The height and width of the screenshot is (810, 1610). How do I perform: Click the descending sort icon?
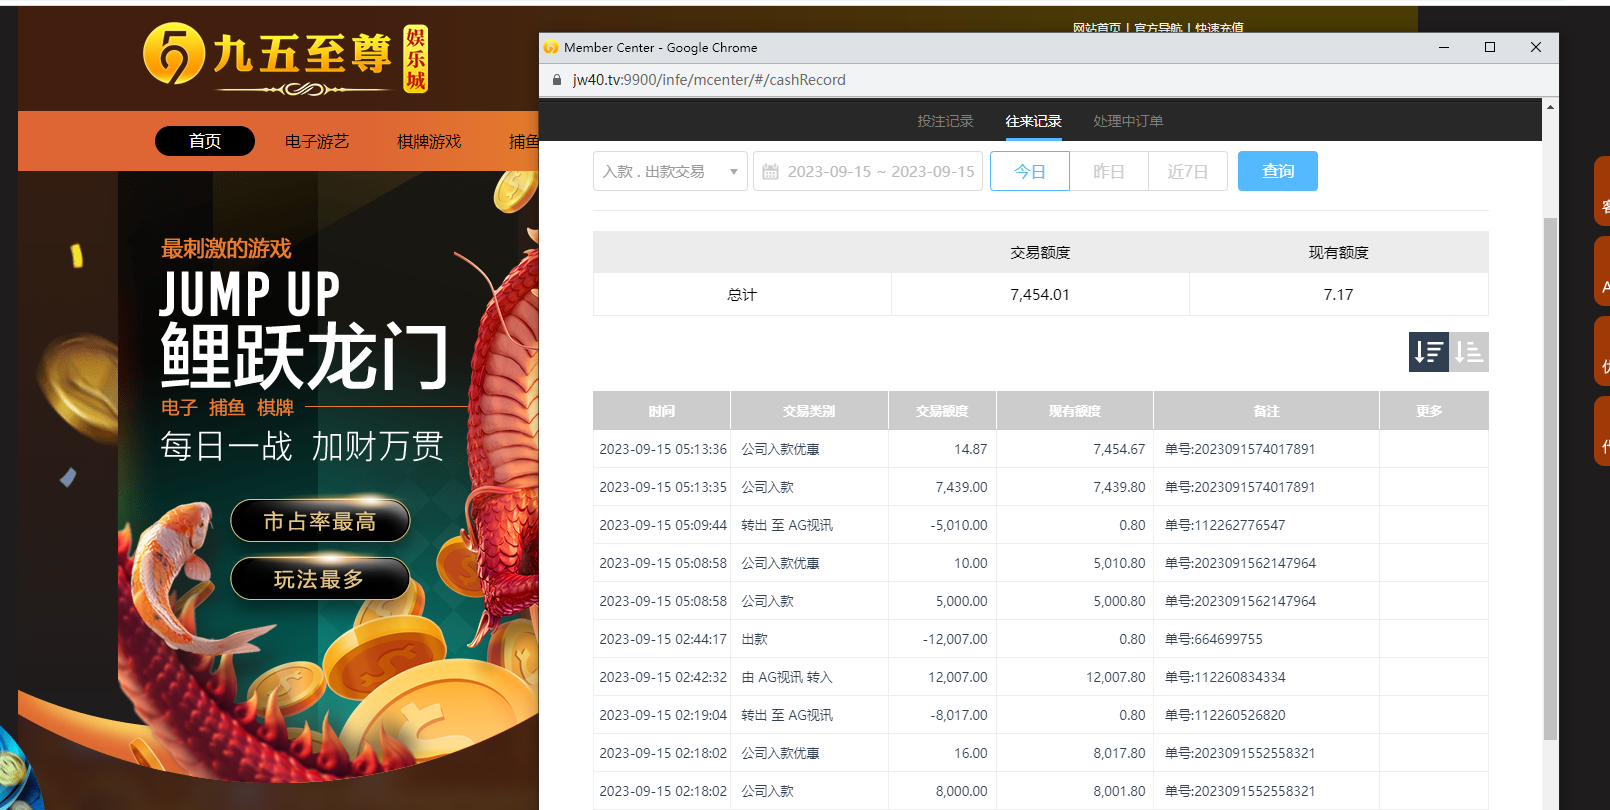(1428, 352)
